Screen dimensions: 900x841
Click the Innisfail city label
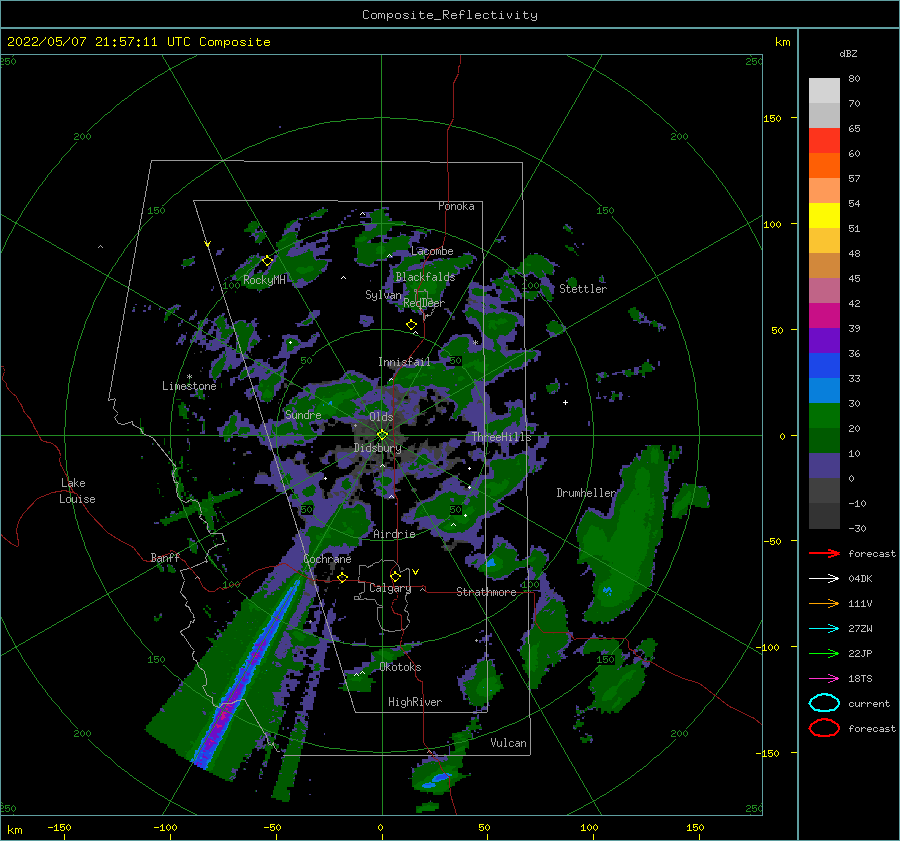(x=404, y=362)
